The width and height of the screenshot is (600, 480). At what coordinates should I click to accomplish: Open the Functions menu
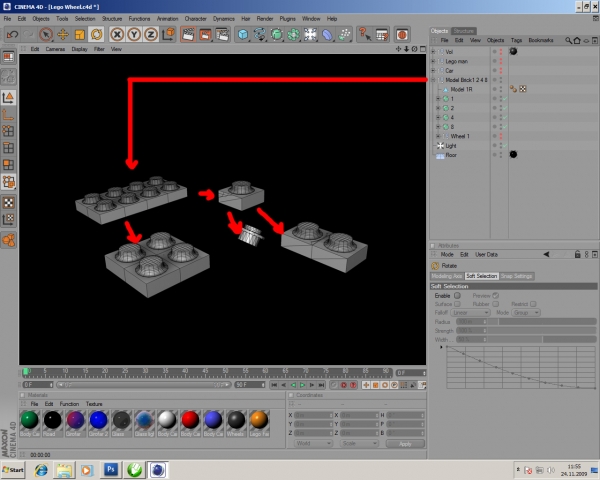coord(139,19)
